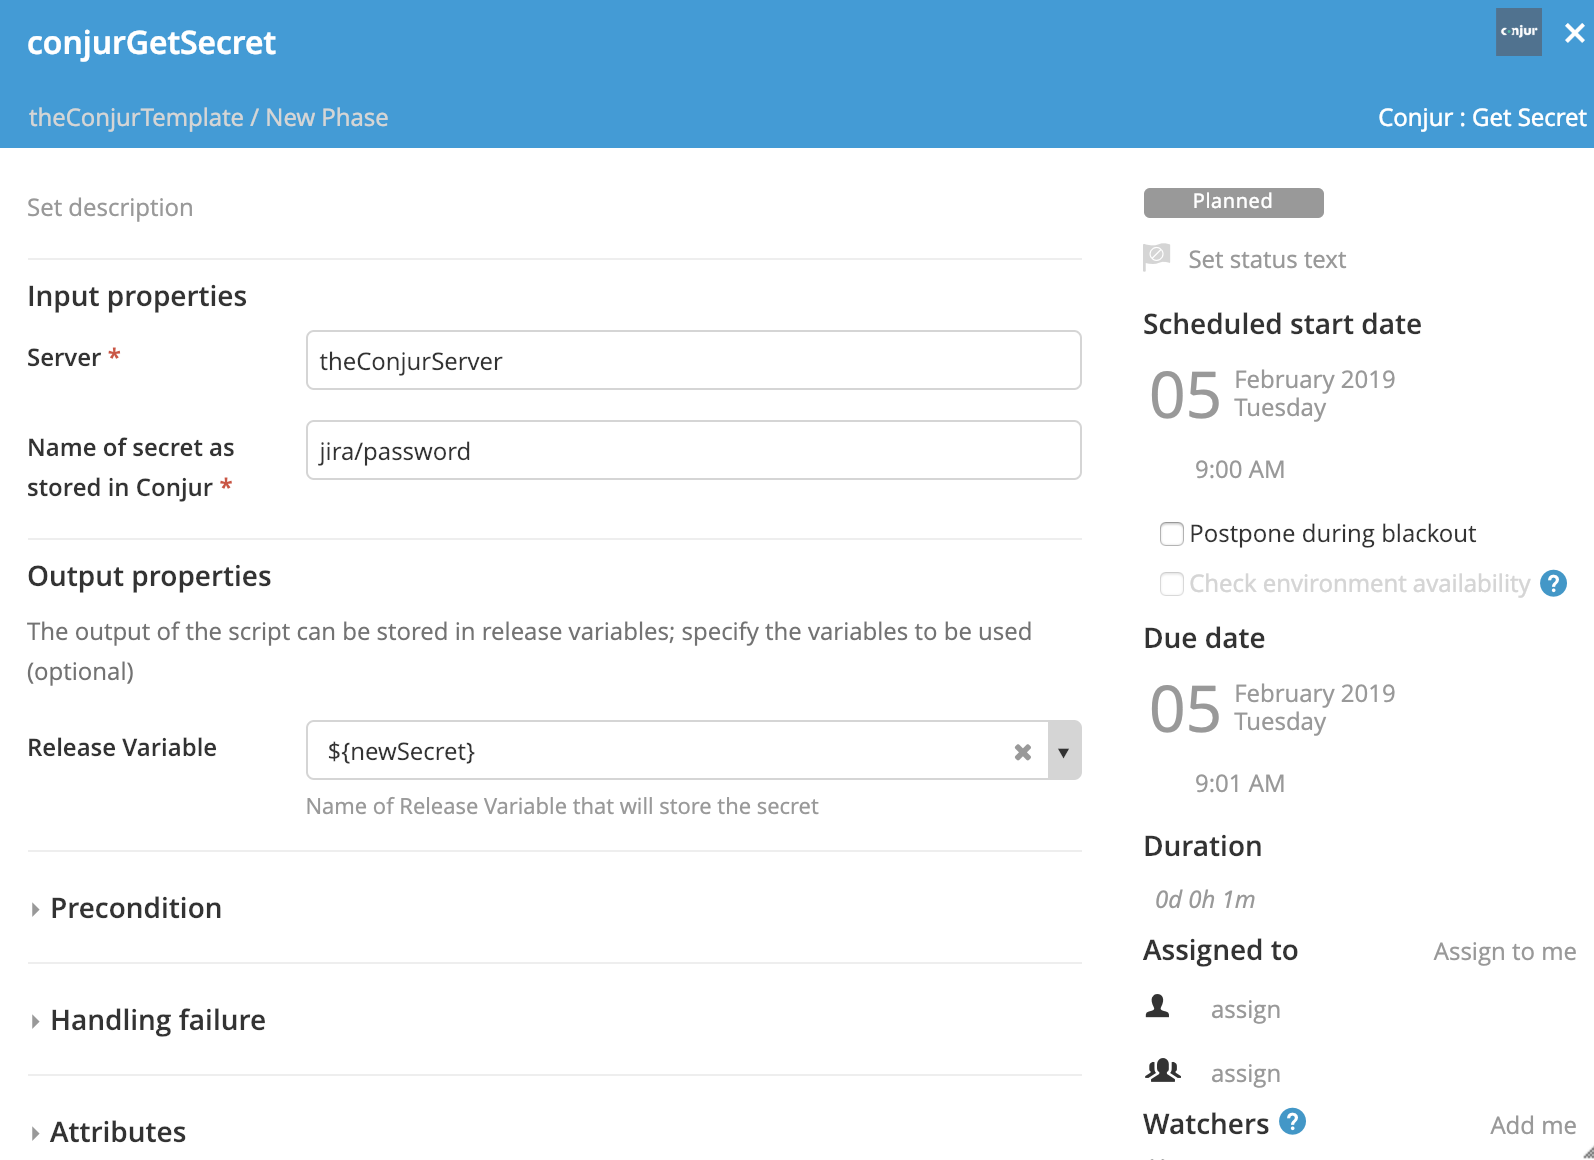
Task: Edit the scheduled start time 9:00 AM
Action: 1240,470
